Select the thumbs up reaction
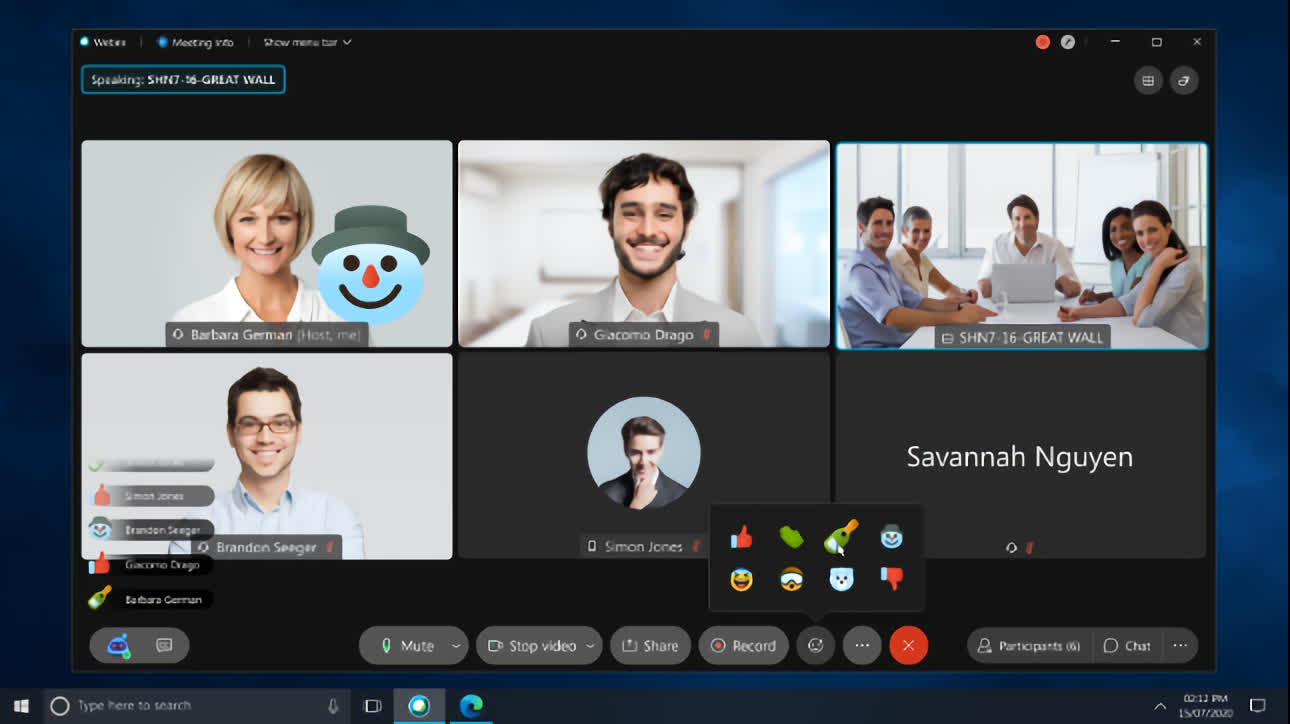Screen dimensions: 1290x724 click(741, 538)
